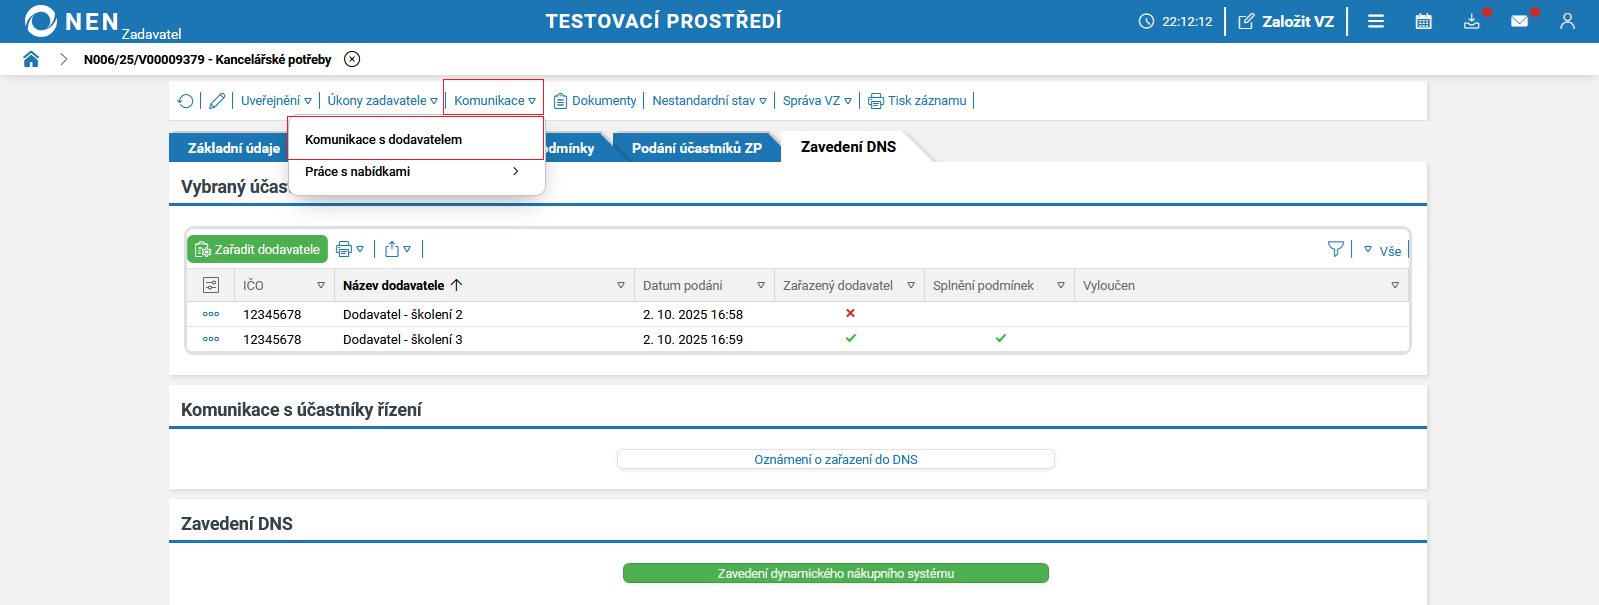Open row actions for Dodavatel - školení 2

pos(211,314)
